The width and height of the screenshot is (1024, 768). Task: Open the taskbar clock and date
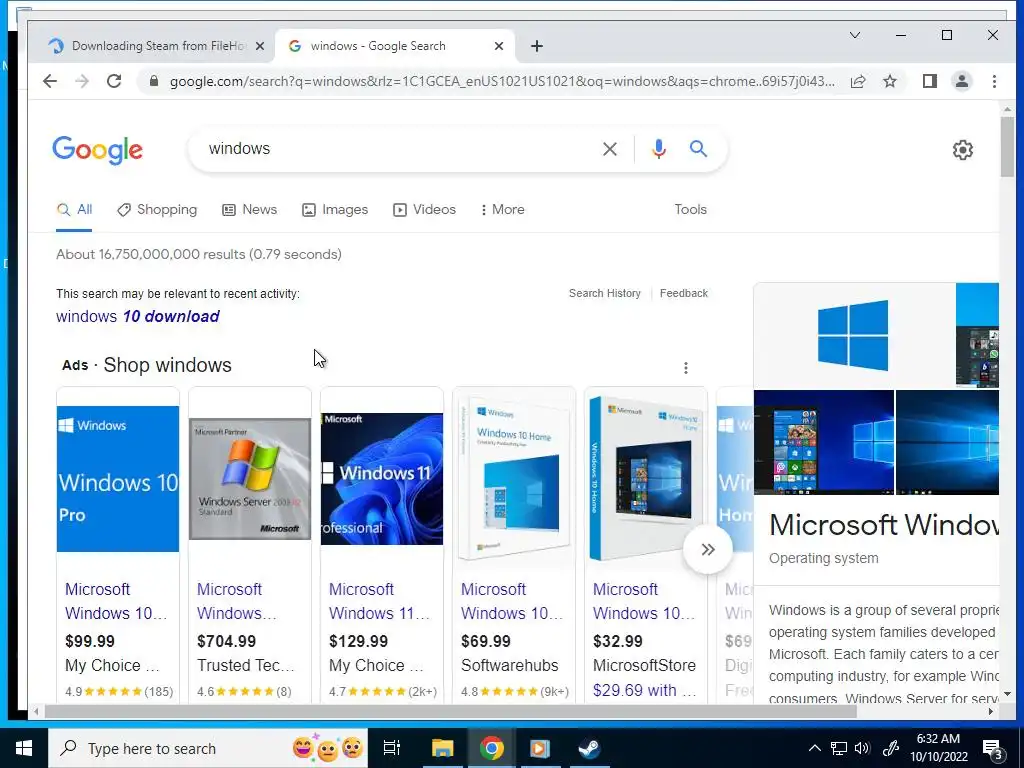pos(938,748)
